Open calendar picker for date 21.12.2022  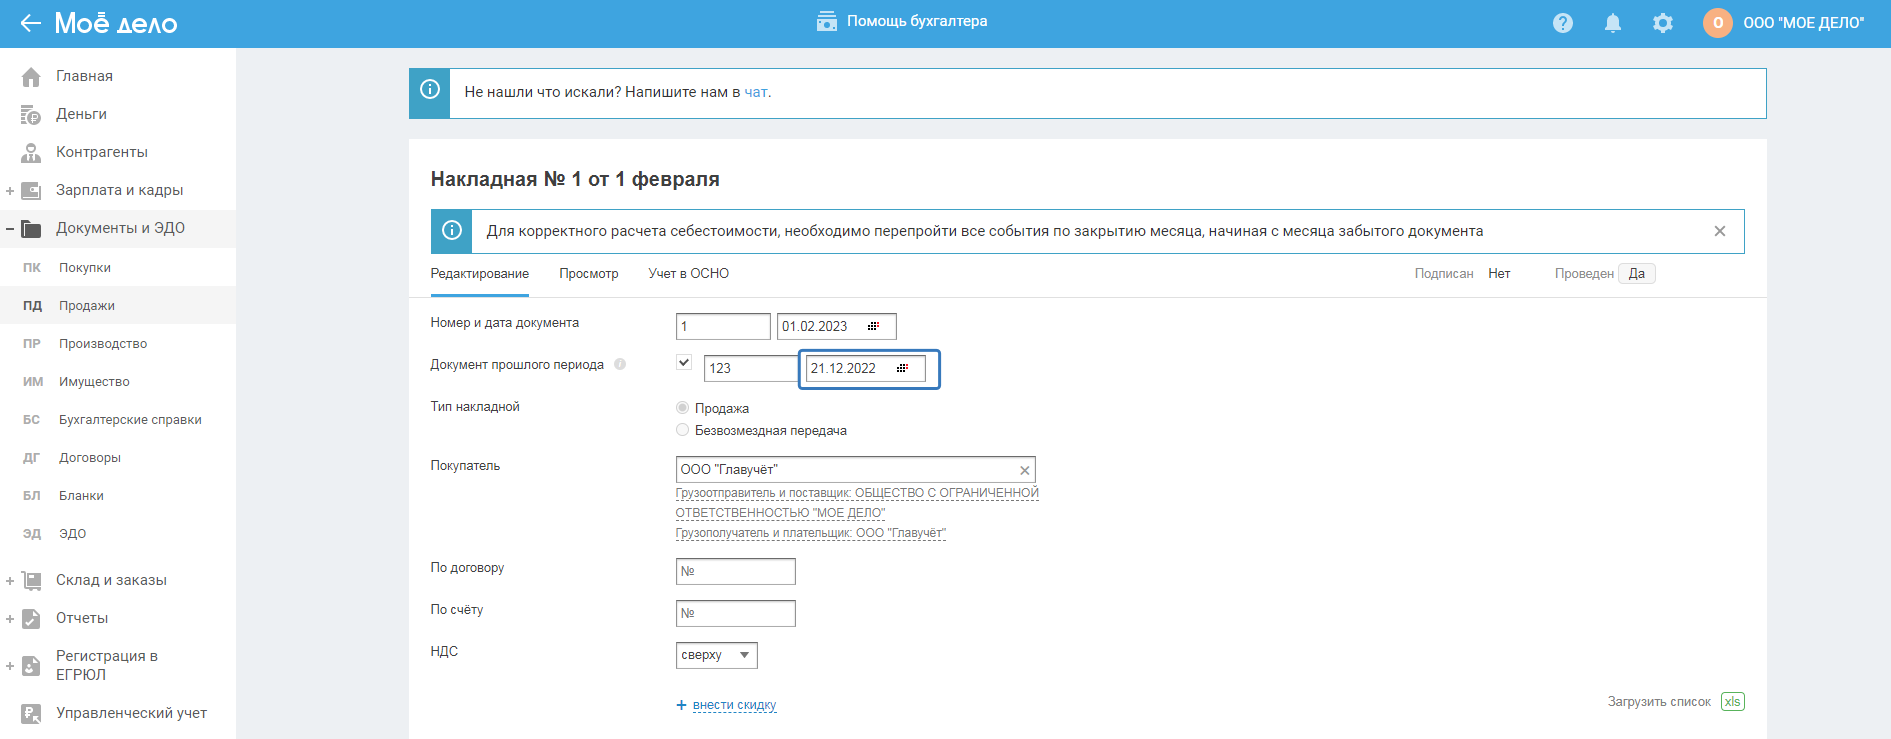pos(902,369)
